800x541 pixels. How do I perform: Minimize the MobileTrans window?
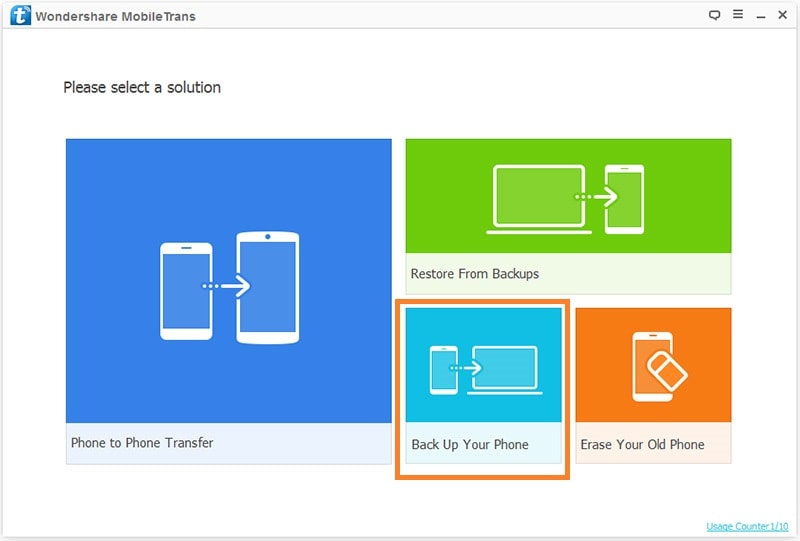(761, 17)
